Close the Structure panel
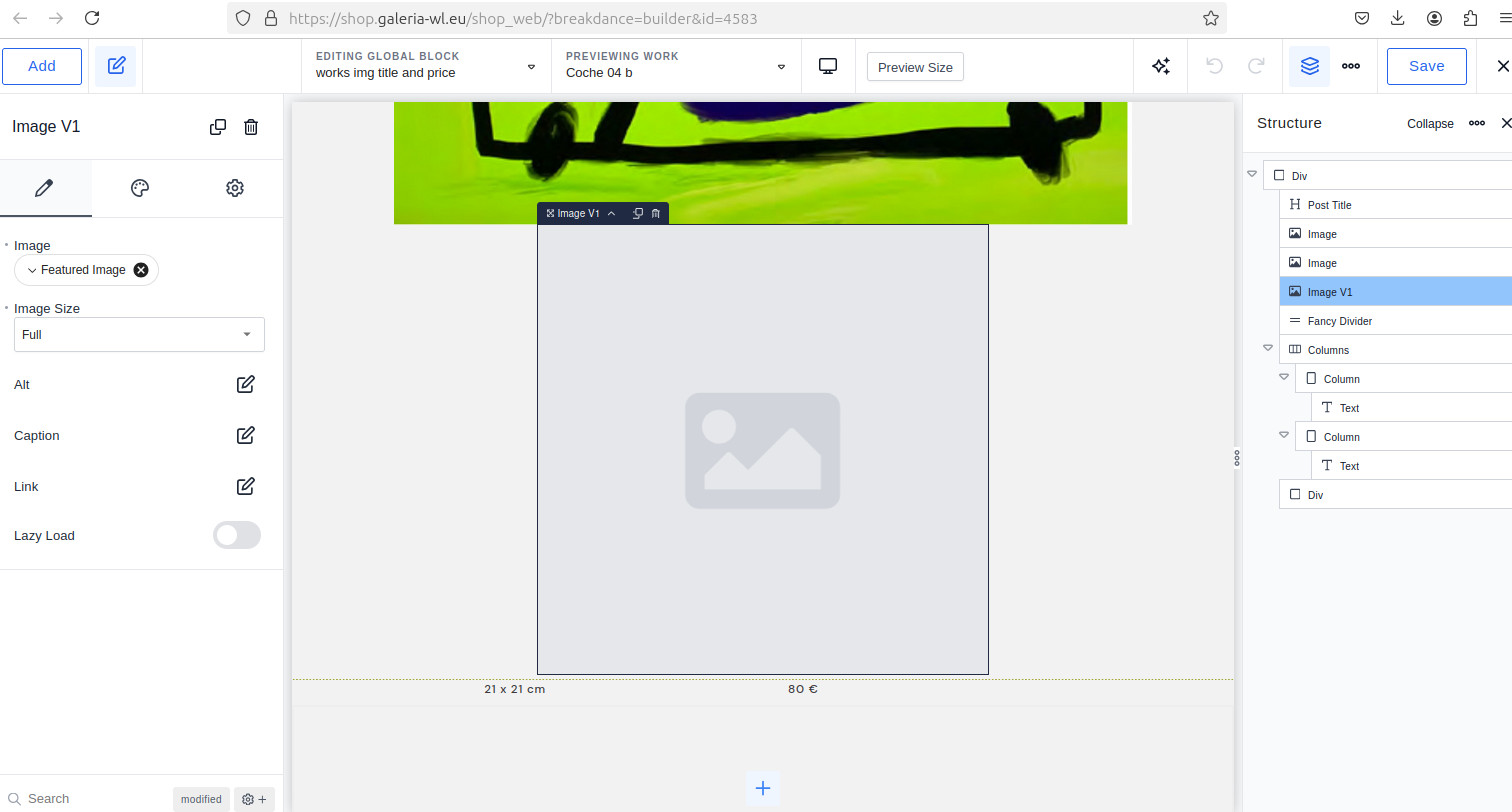Viewport: 1512px width, 812px height. tap(1506, 123)
